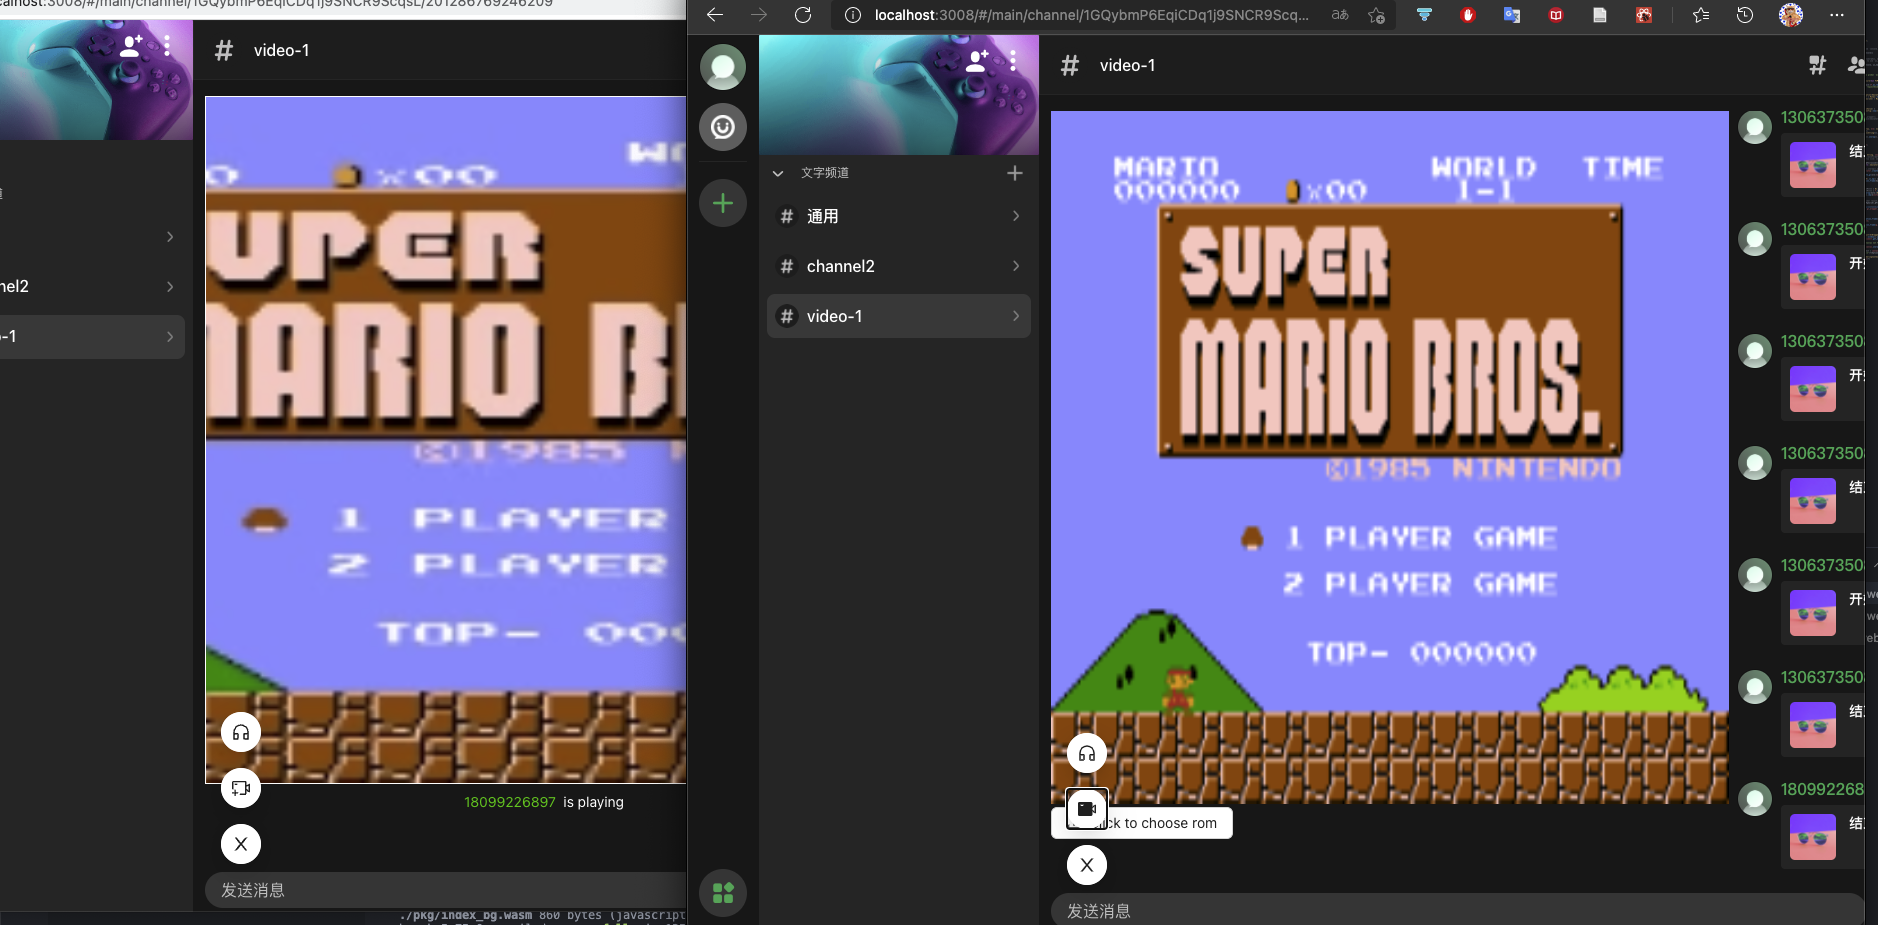Open server options dots on right banner
The width and height of the screenshot is (1878, 925).
tap(1013, 61)
